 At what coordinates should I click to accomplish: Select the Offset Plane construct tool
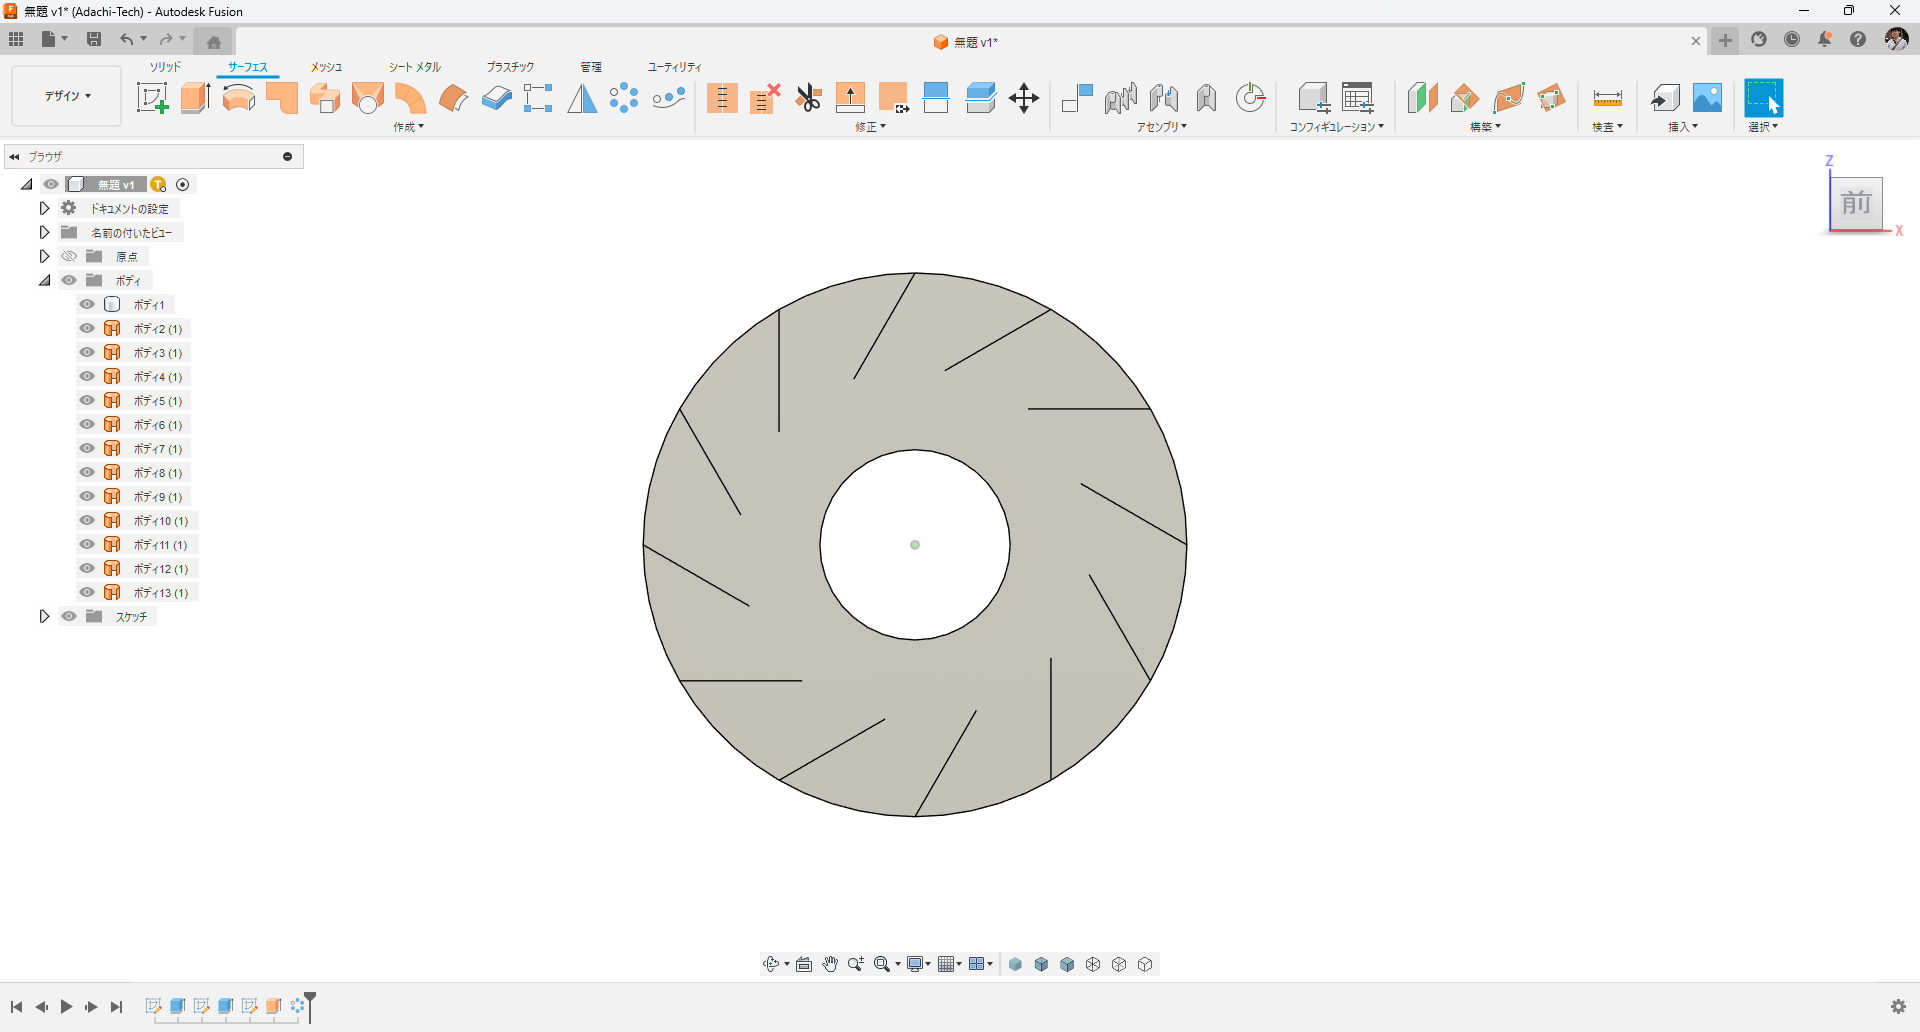pyautogui.click(x=1422, y=98)
